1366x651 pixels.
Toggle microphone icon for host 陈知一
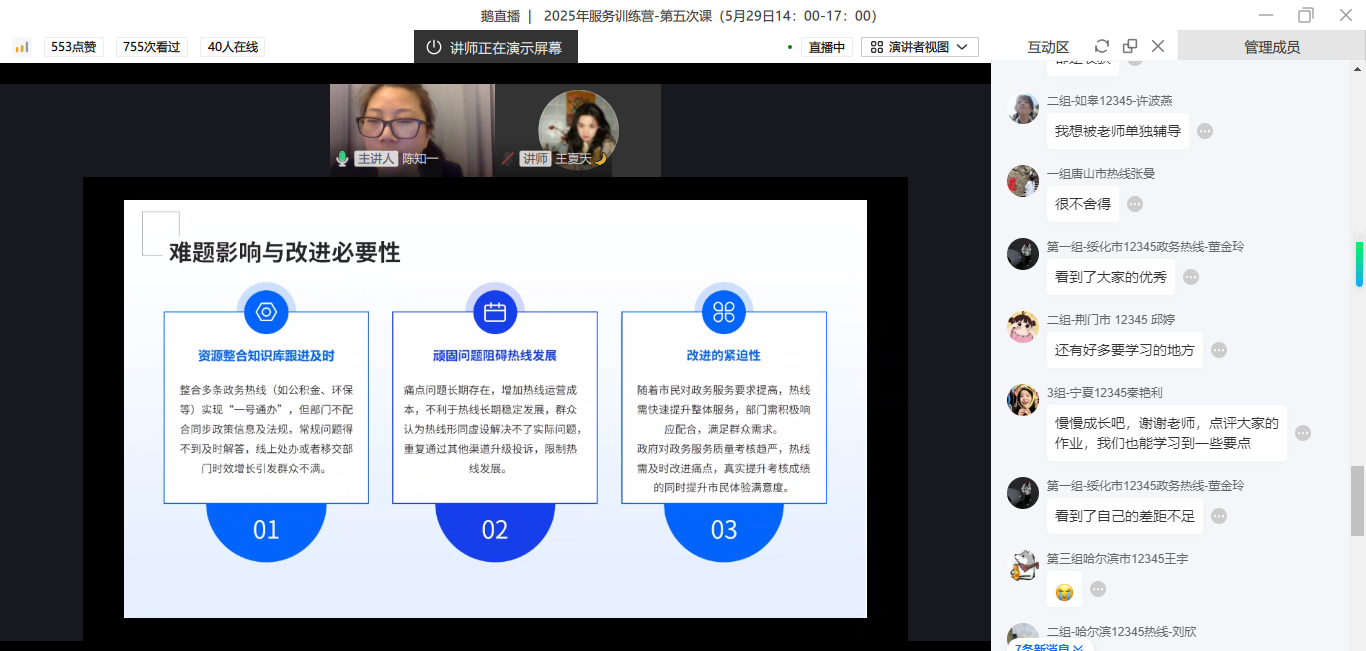point(342,158)
